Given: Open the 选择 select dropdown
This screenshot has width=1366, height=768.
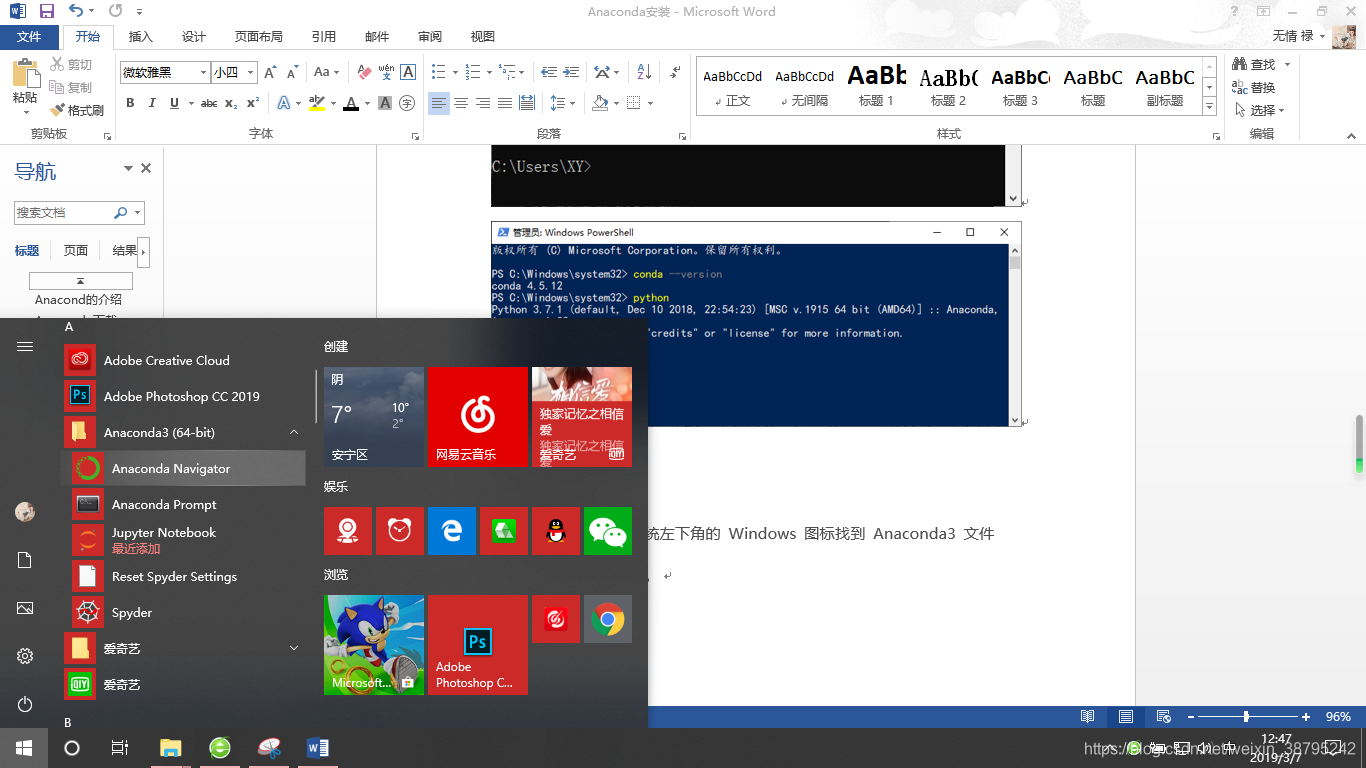Looking at the screenshot, I should [1260, 110].
